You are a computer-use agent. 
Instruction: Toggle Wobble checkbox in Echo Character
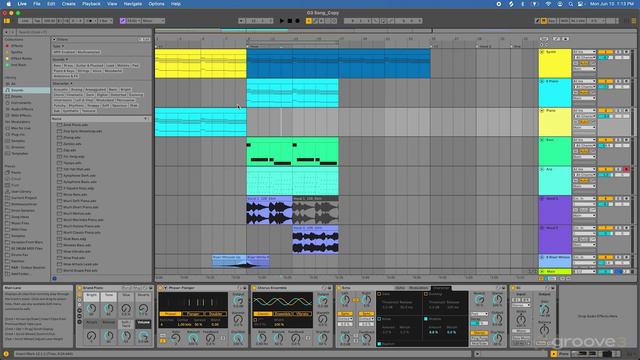(426, 319)
